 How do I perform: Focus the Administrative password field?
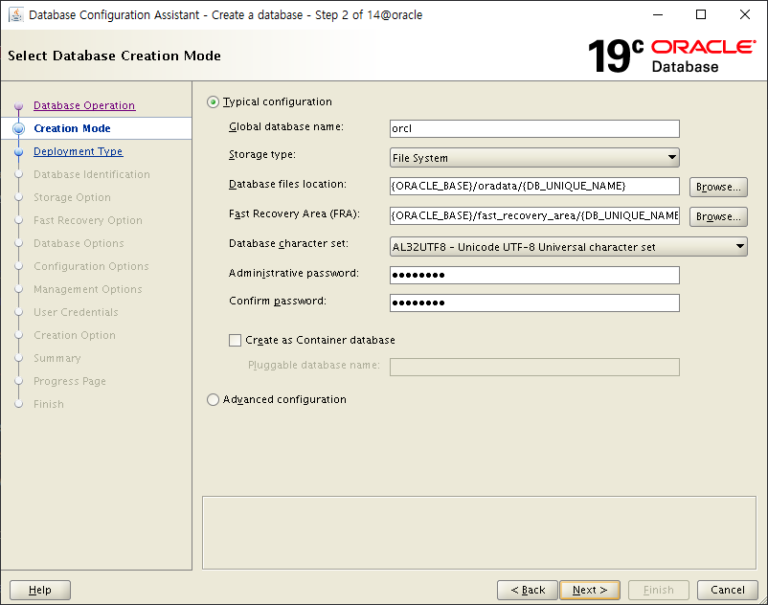[534, 275]
